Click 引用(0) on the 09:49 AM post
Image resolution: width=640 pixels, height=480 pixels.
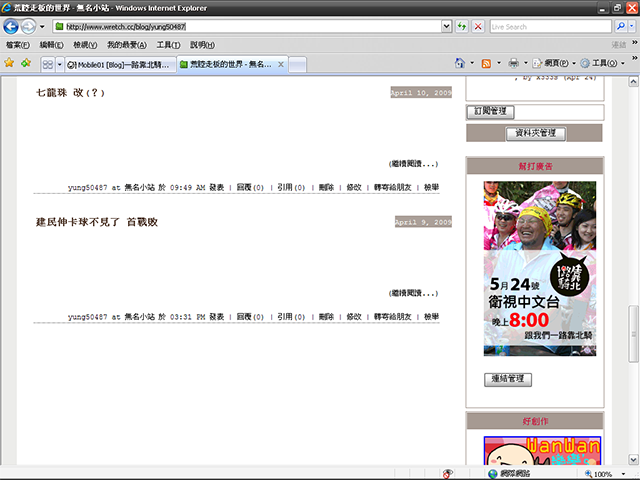[x=291, y=187]
